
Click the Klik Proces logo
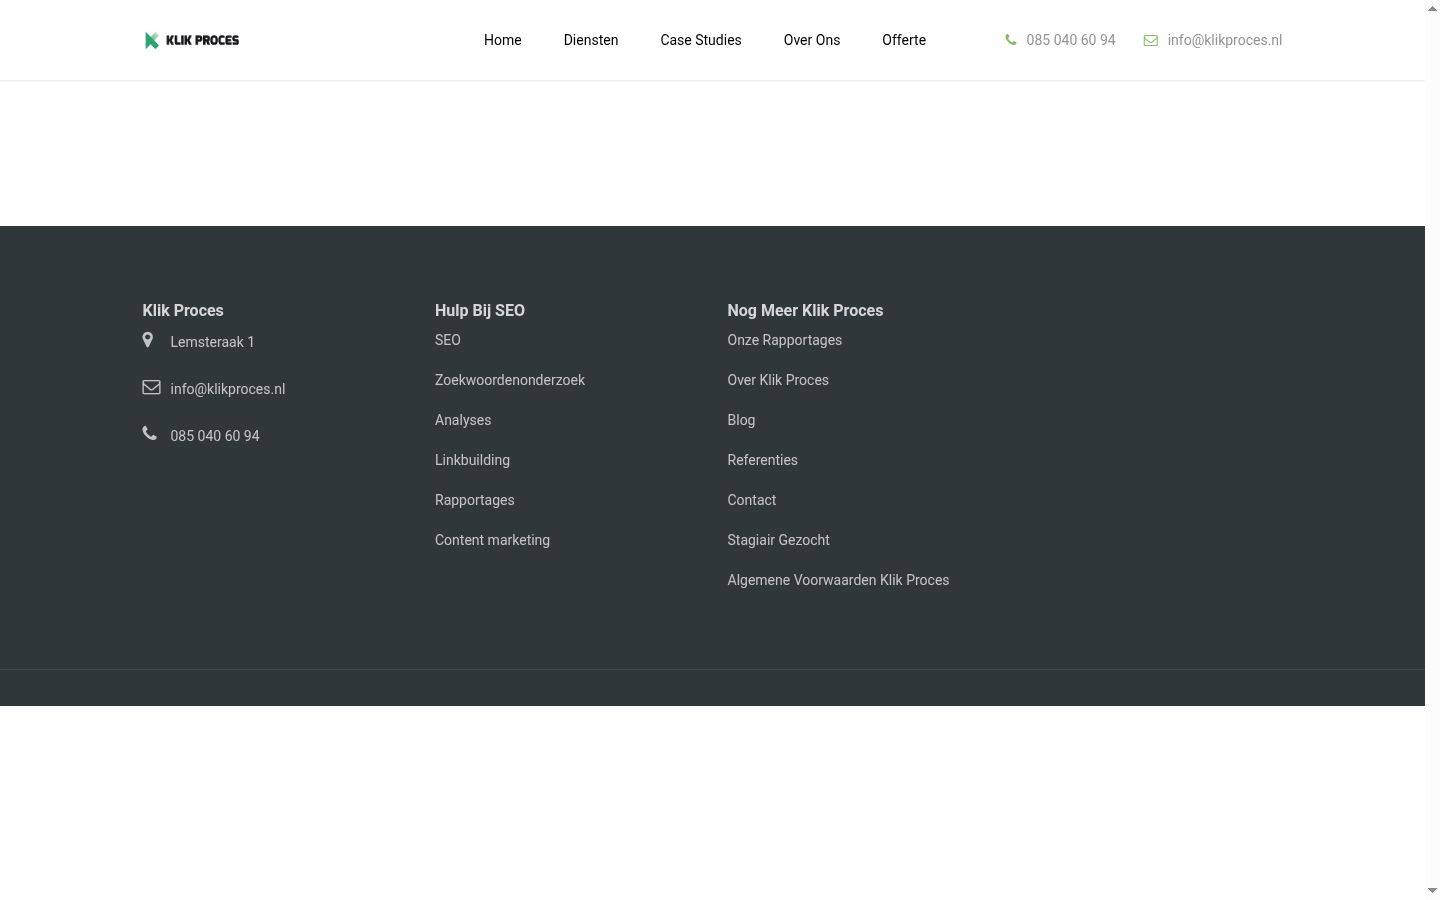(x=191, y=40)
